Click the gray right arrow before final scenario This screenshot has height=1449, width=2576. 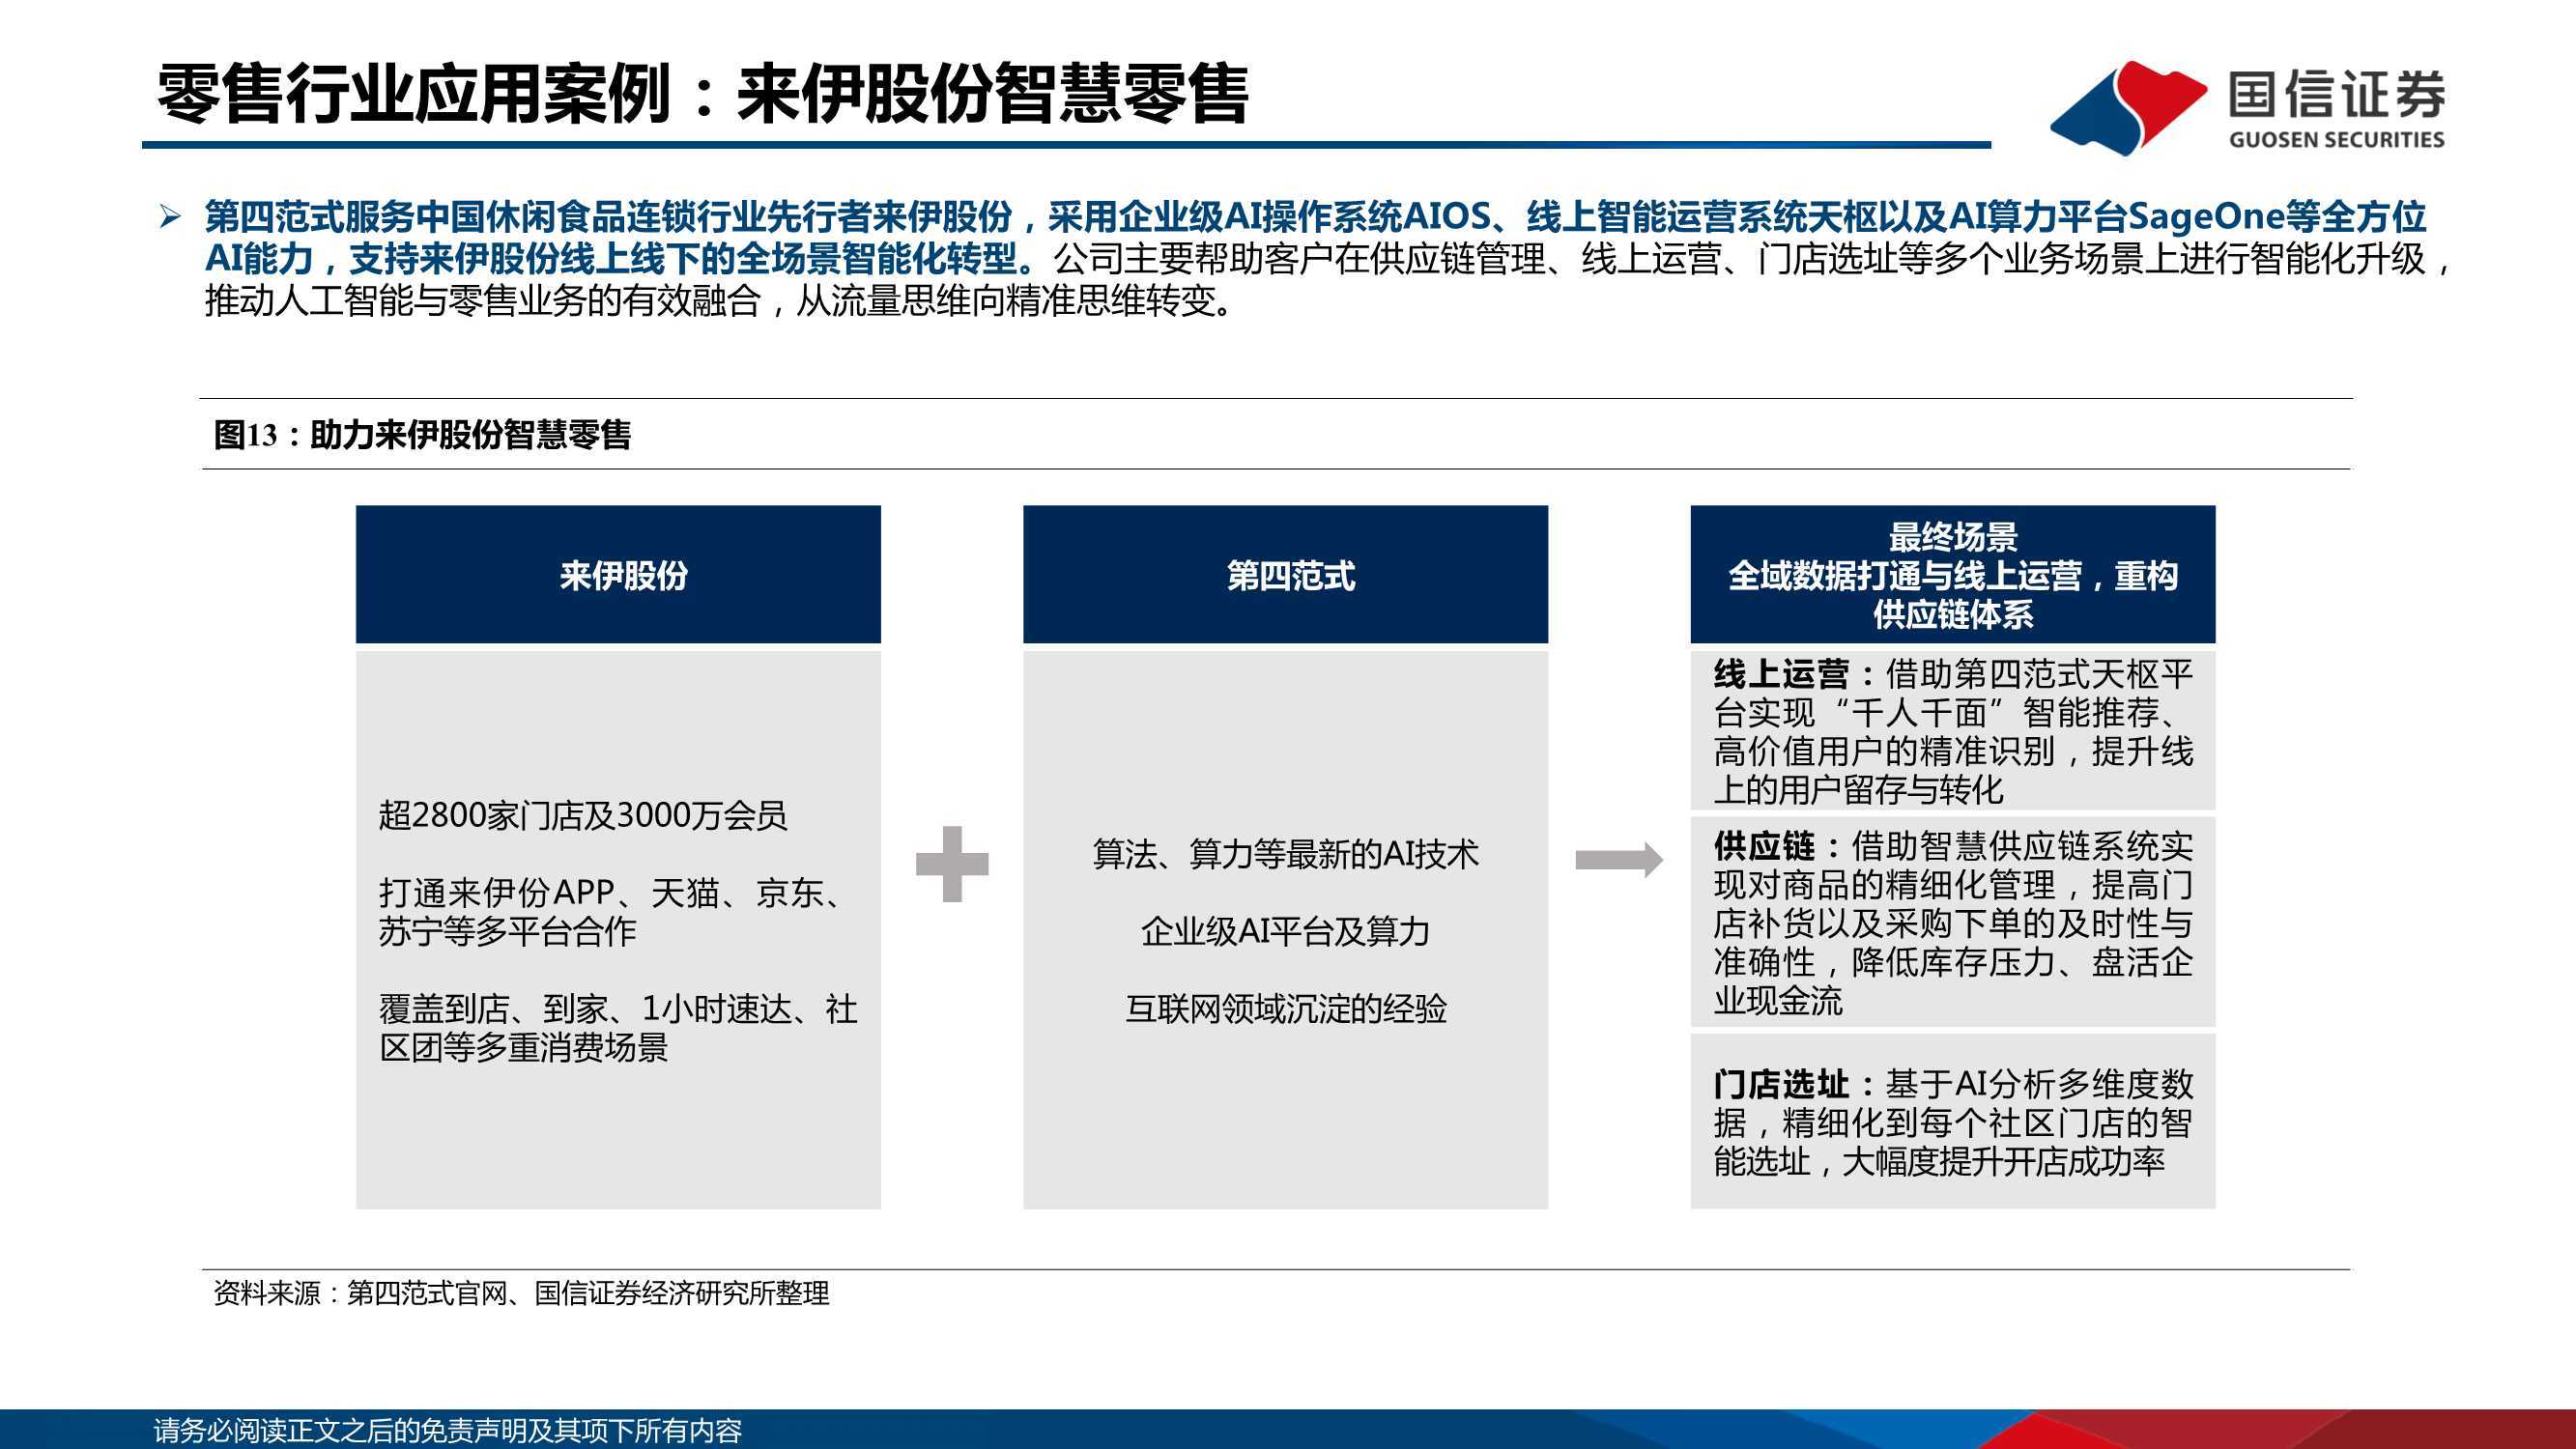coord(1619,859)
